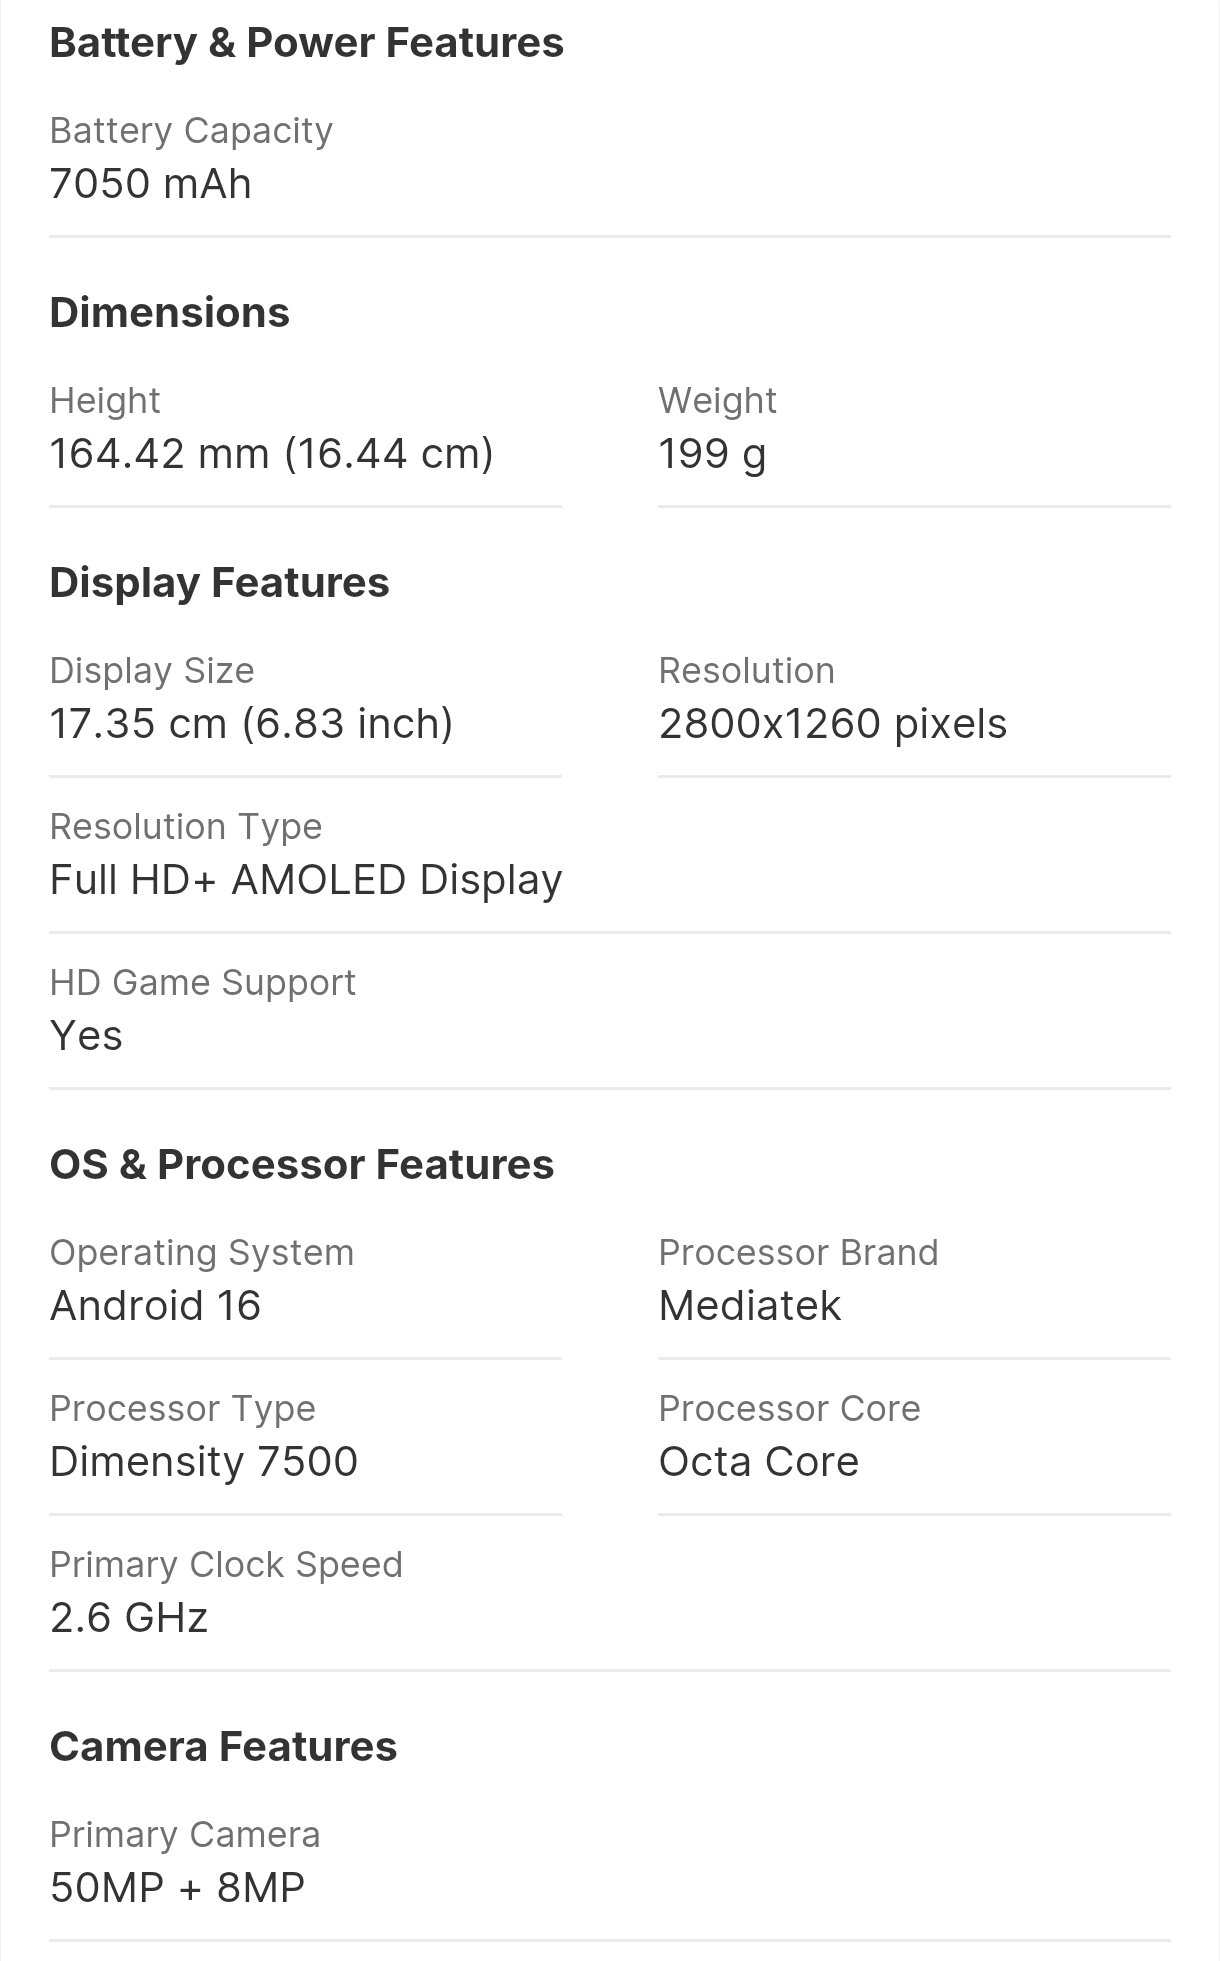Click the Mediatek processor brand value

tap(749, 1306)
